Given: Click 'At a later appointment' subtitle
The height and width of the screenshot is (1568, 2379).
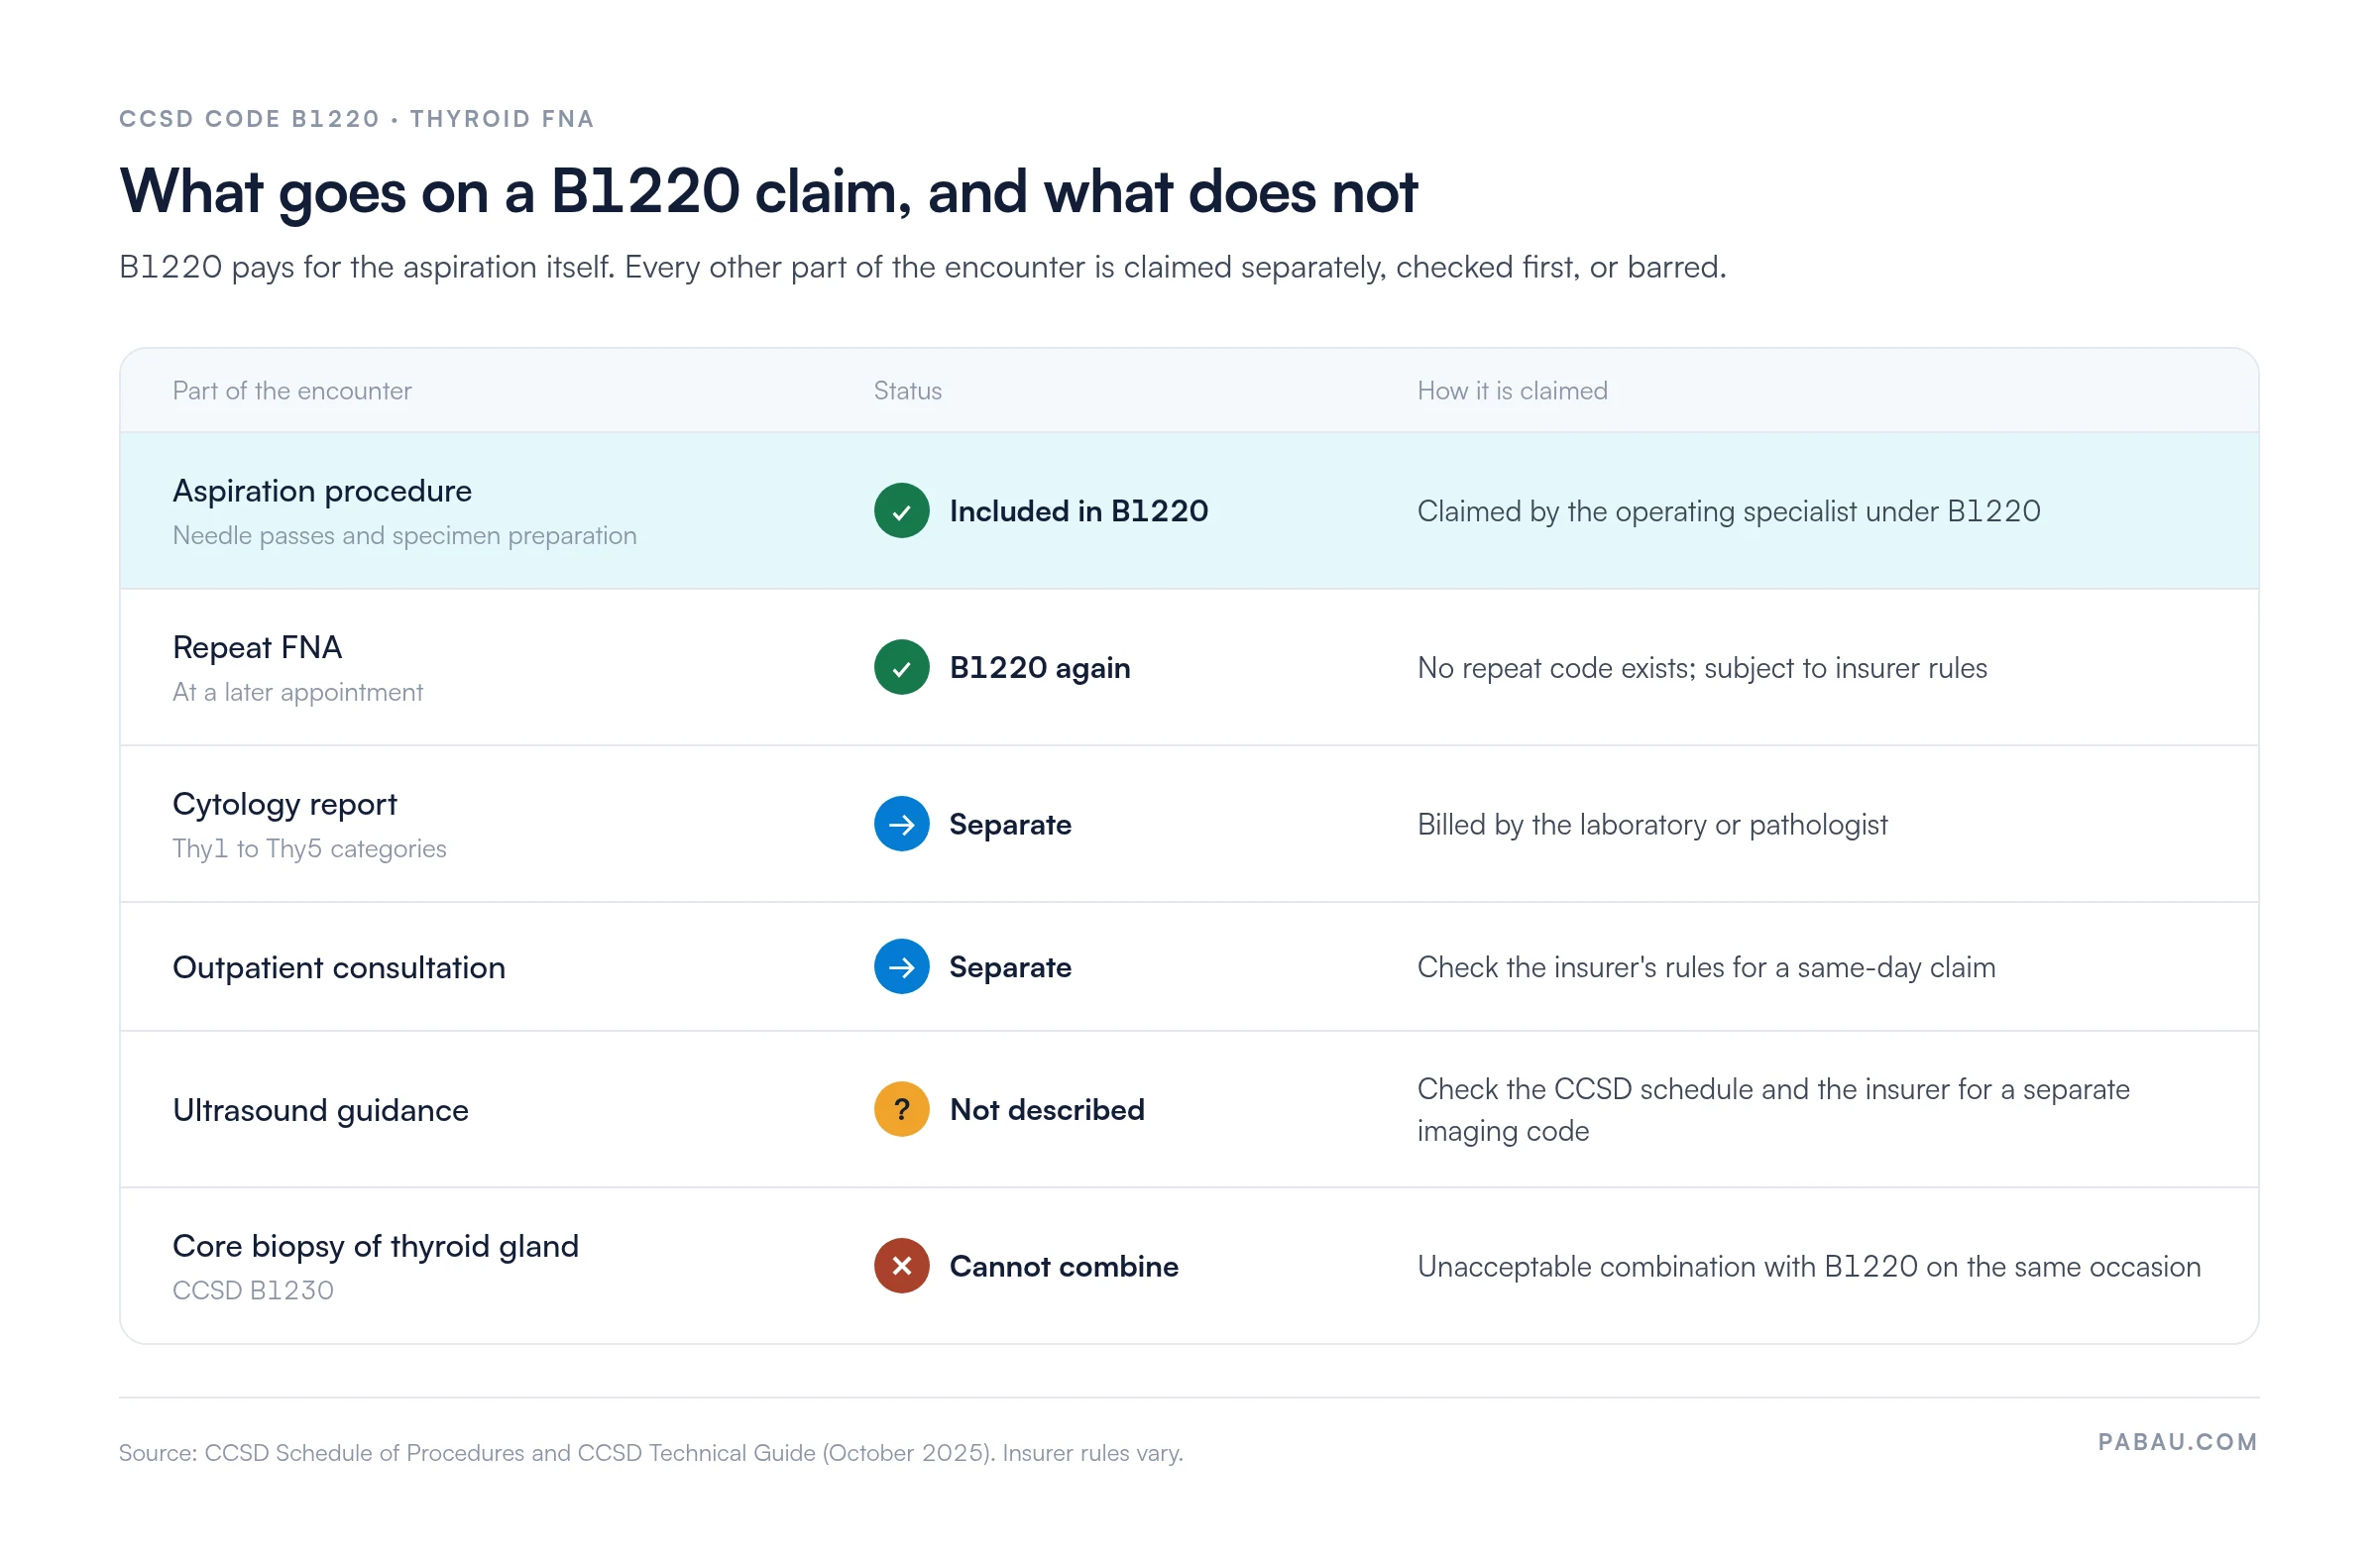Looking at the screenshot, I should (297, 692).
